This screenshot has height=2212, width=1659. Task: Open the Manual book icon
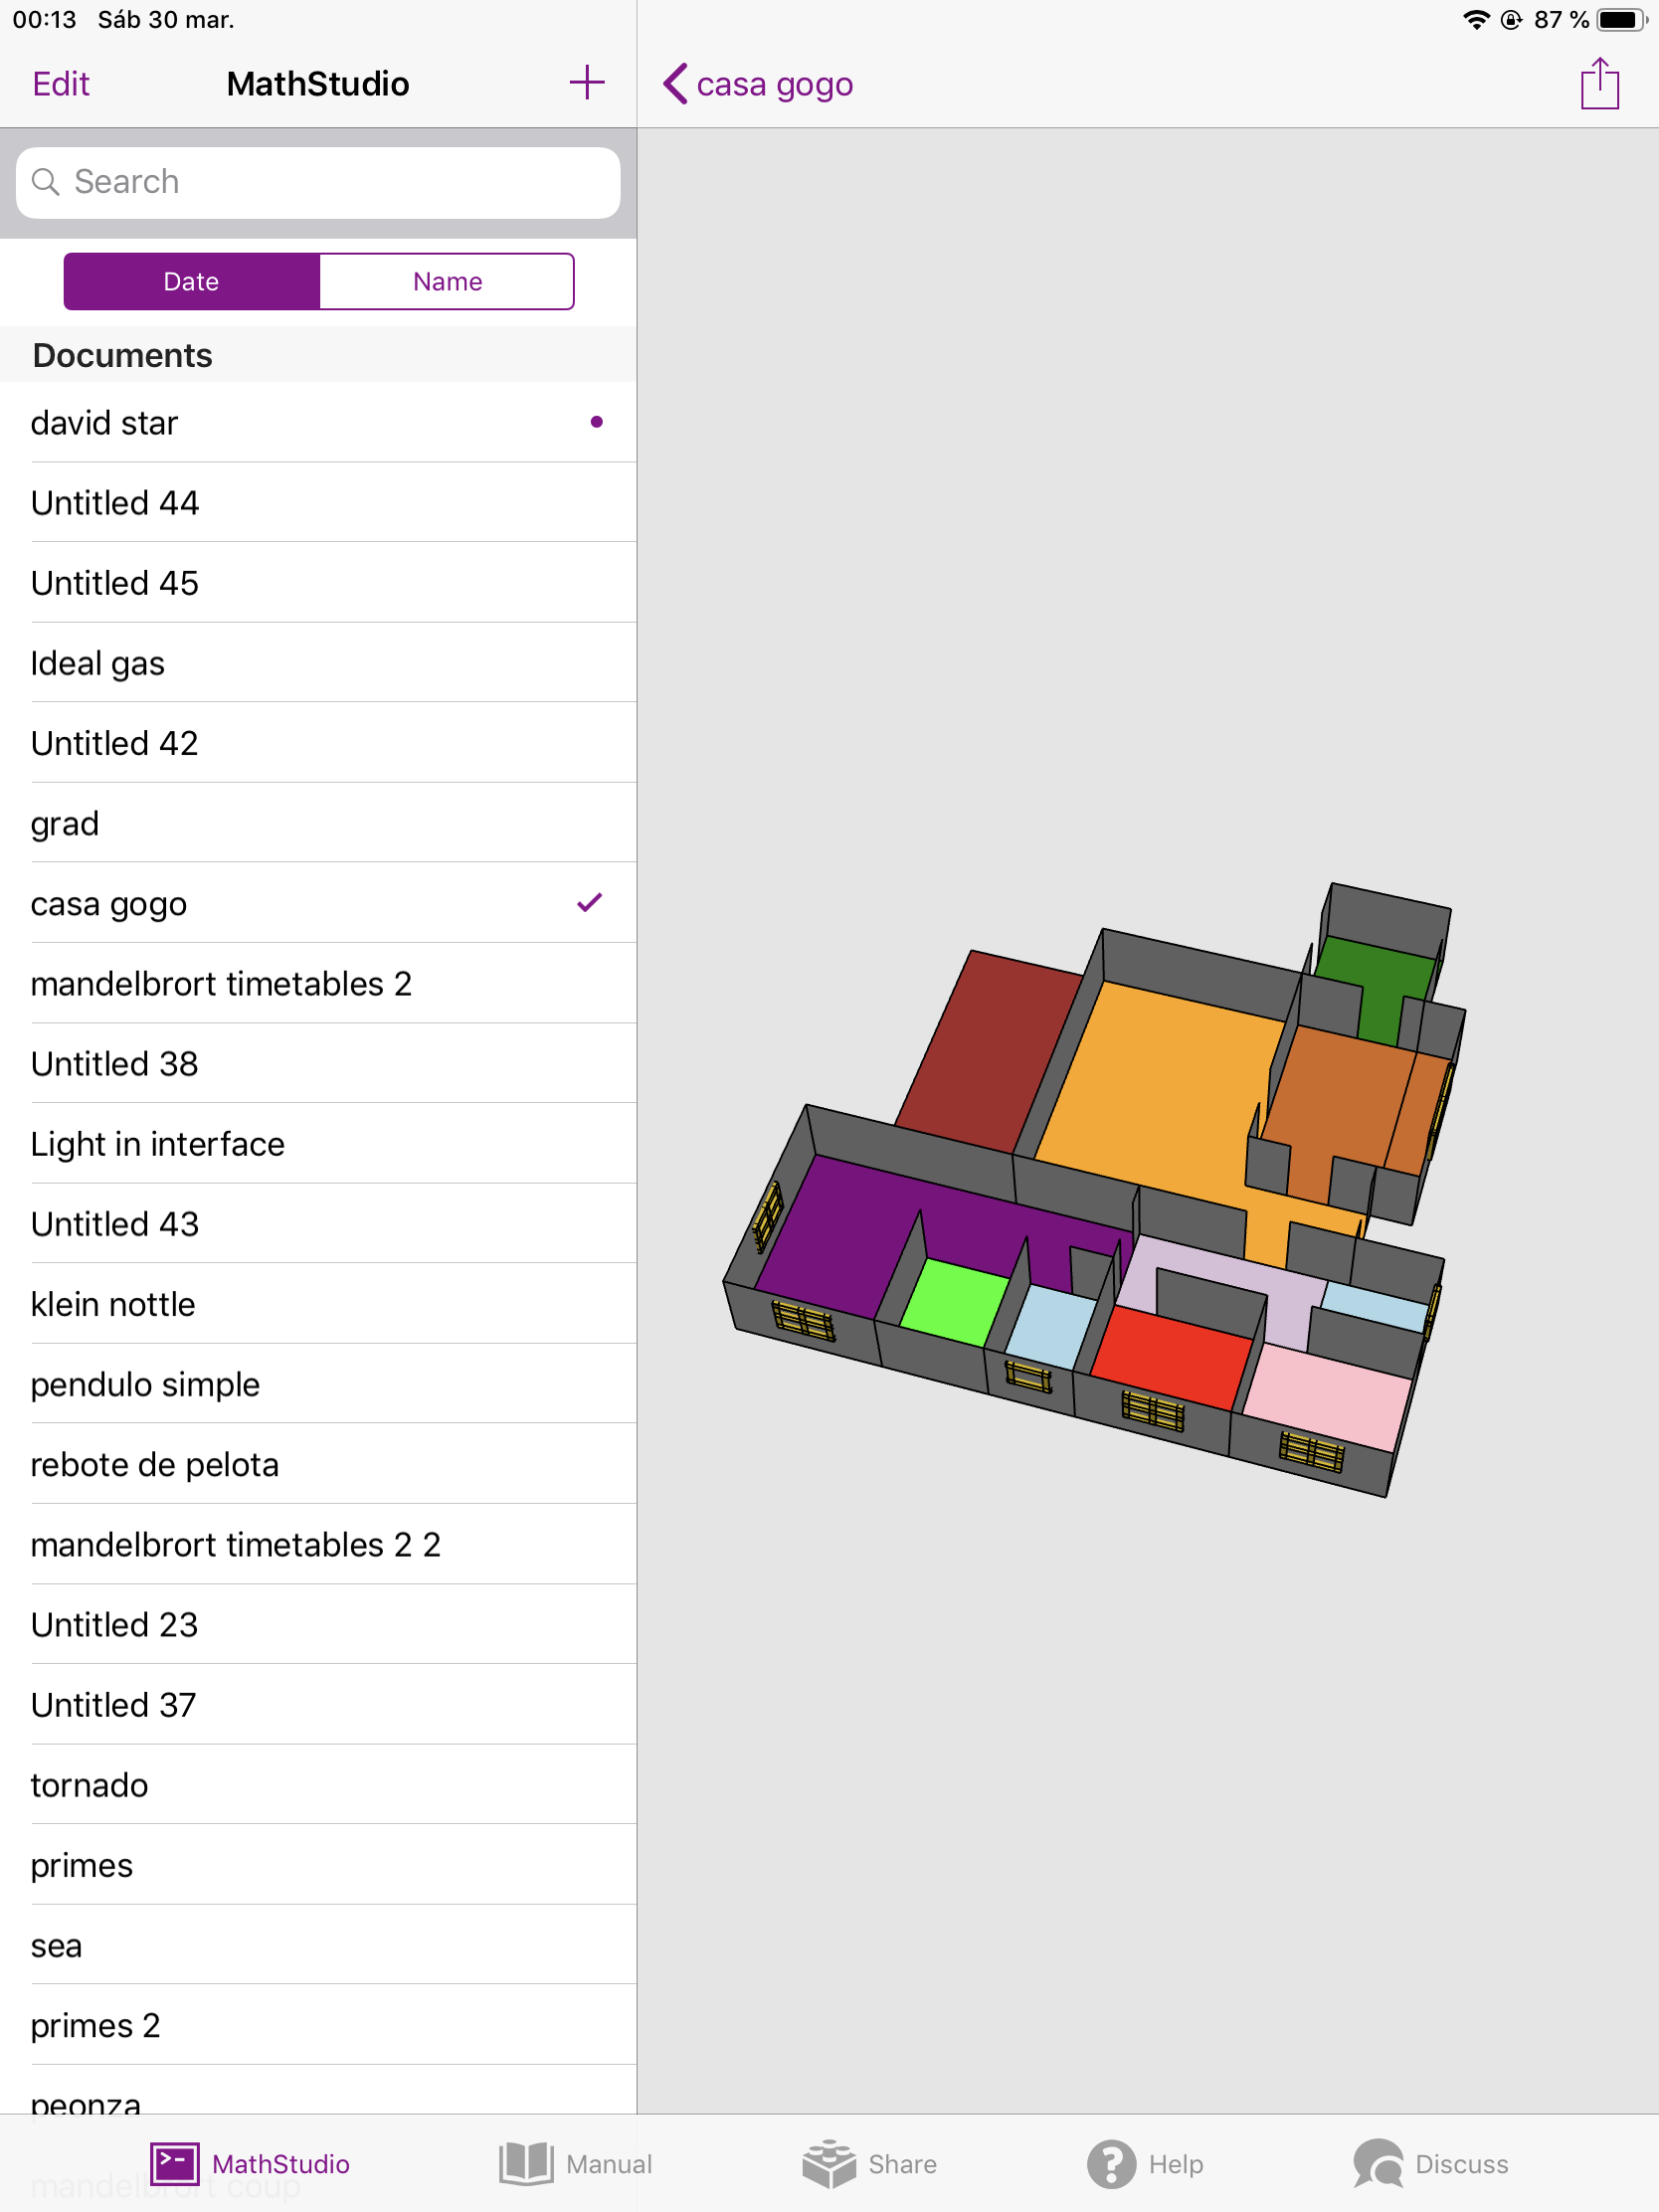pos(526,2163)
